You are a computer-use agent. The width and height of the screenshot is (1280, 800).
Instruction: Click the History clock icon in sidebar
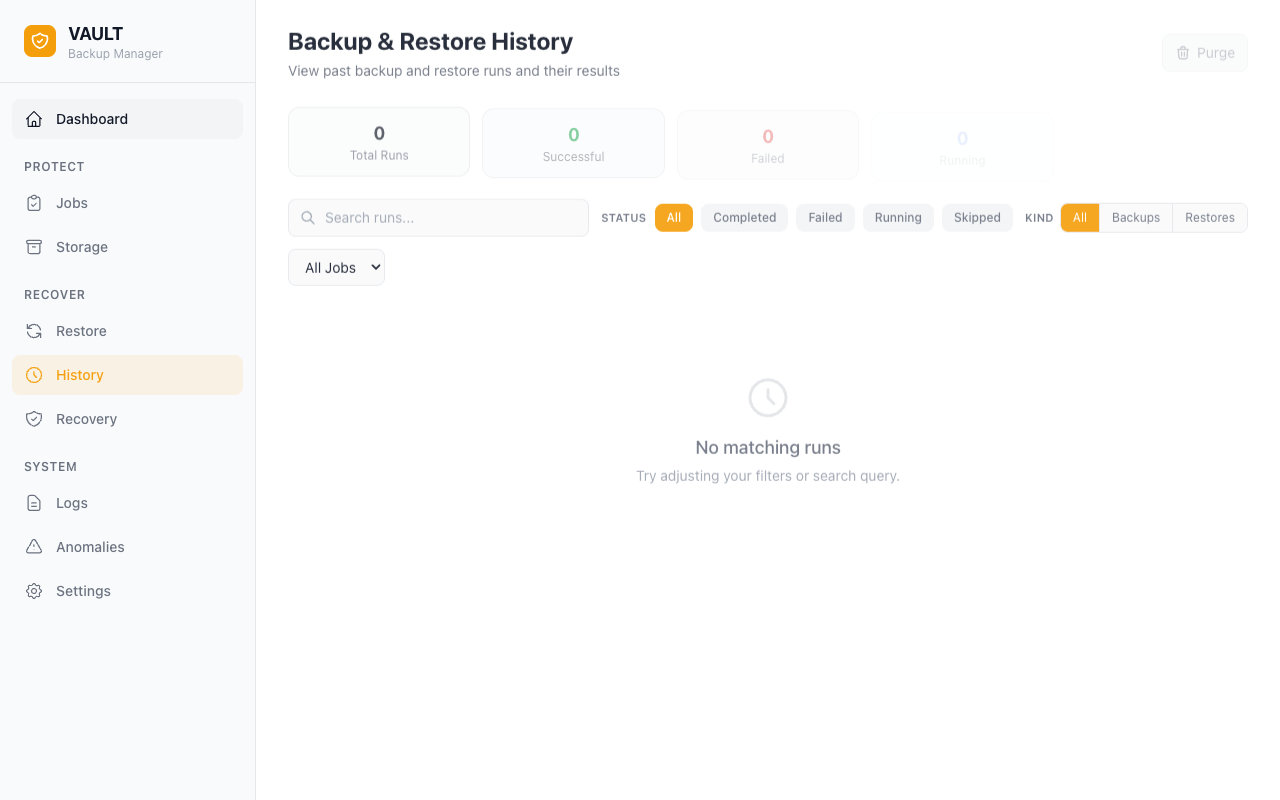[34, 375]
